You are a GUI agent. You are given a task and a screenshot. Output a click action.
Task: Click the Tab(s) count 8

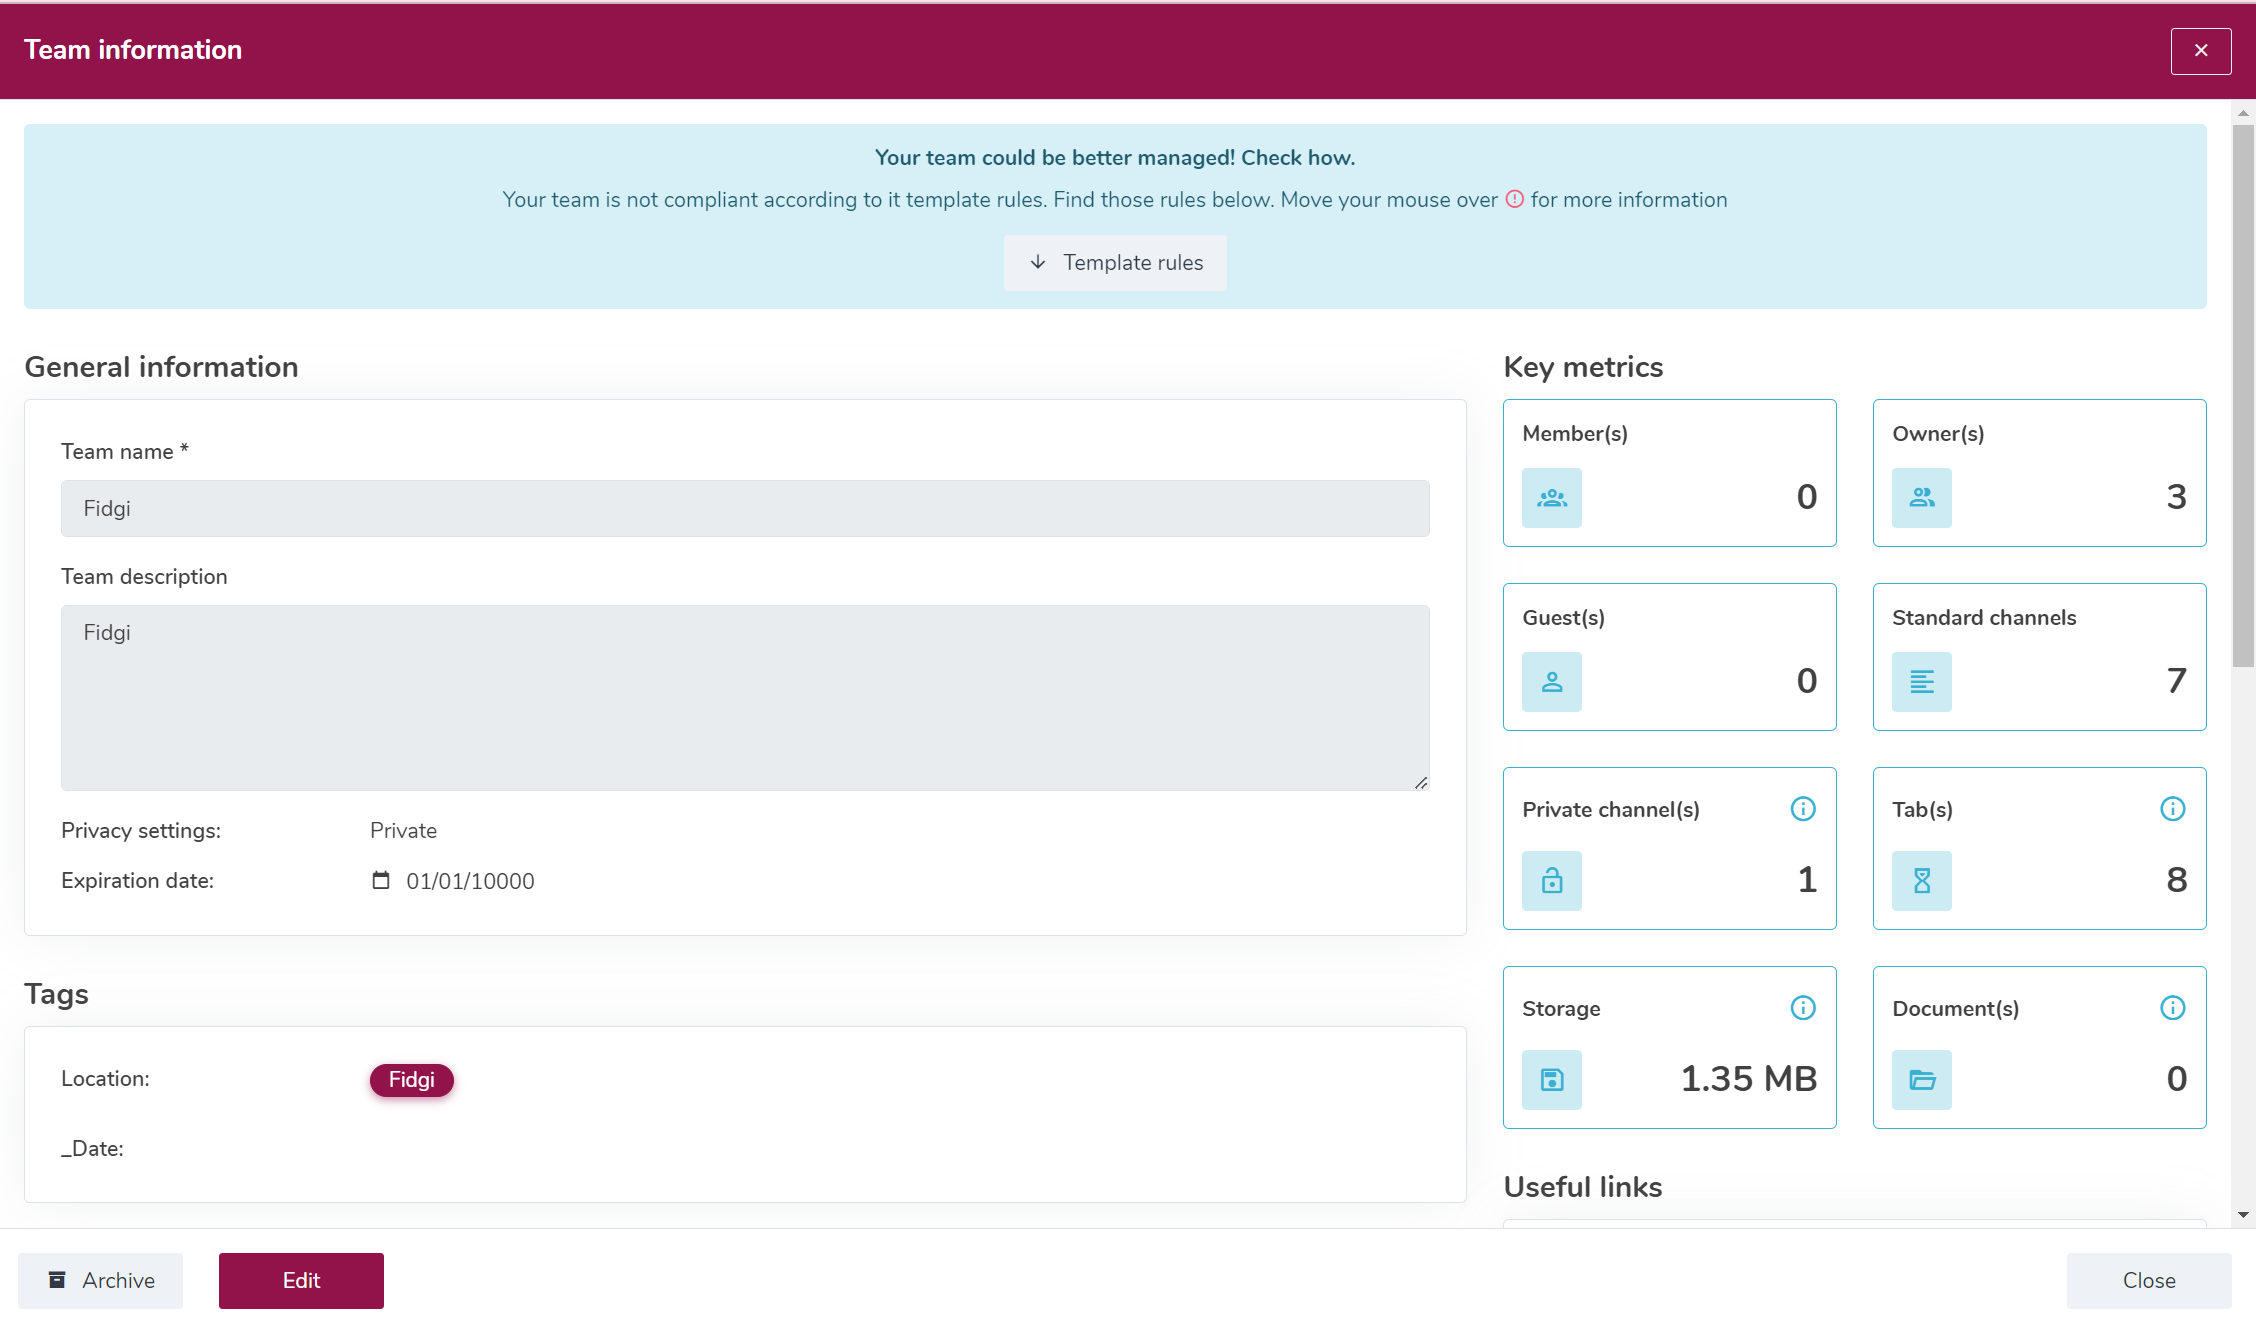point(2176,880)
